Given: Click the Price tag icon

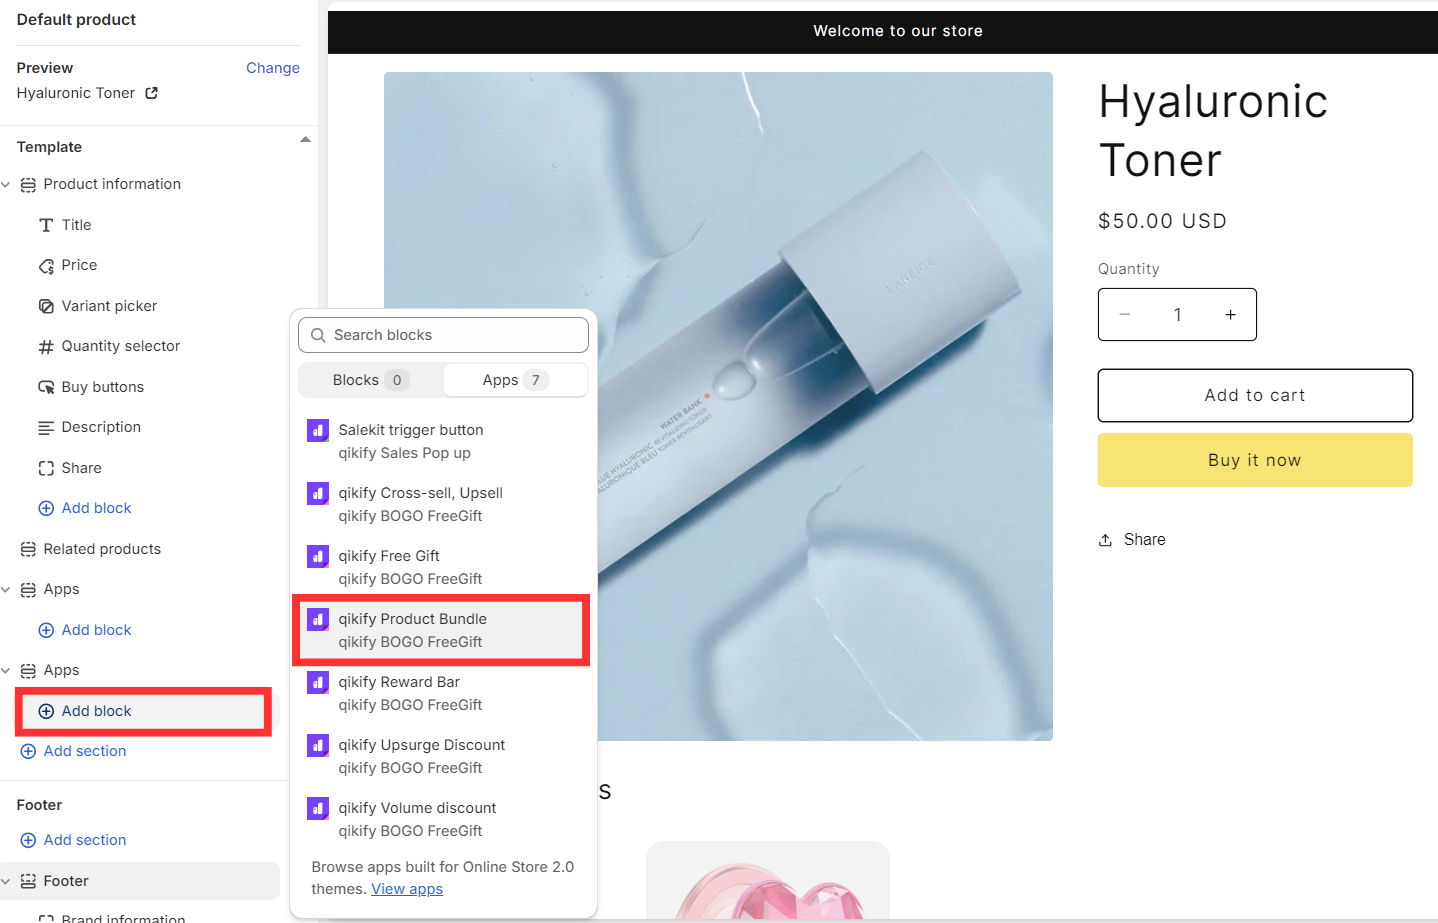Looking at the screenshot, I should coord(46,266).
